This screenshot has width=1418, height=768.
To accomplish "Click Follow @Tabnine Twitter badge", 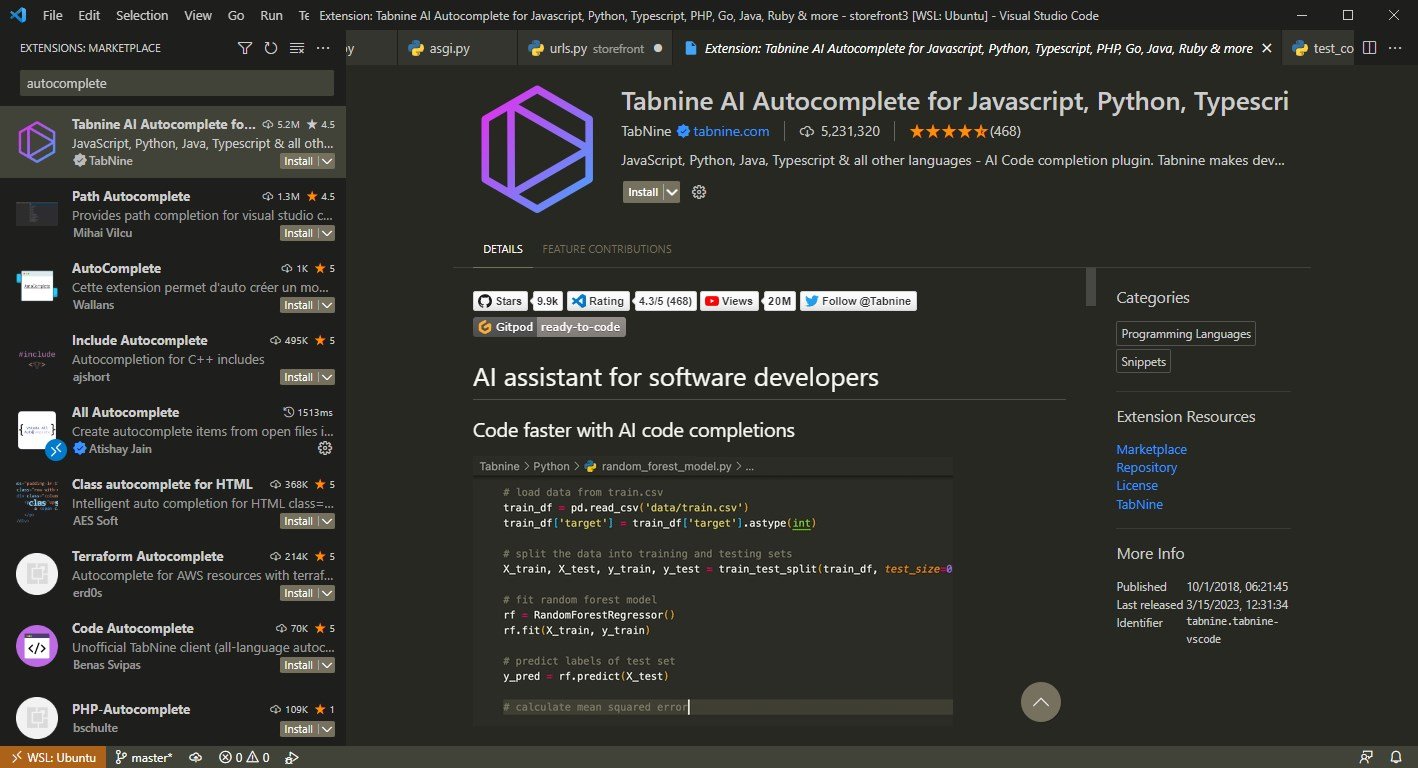I will 858,301.
